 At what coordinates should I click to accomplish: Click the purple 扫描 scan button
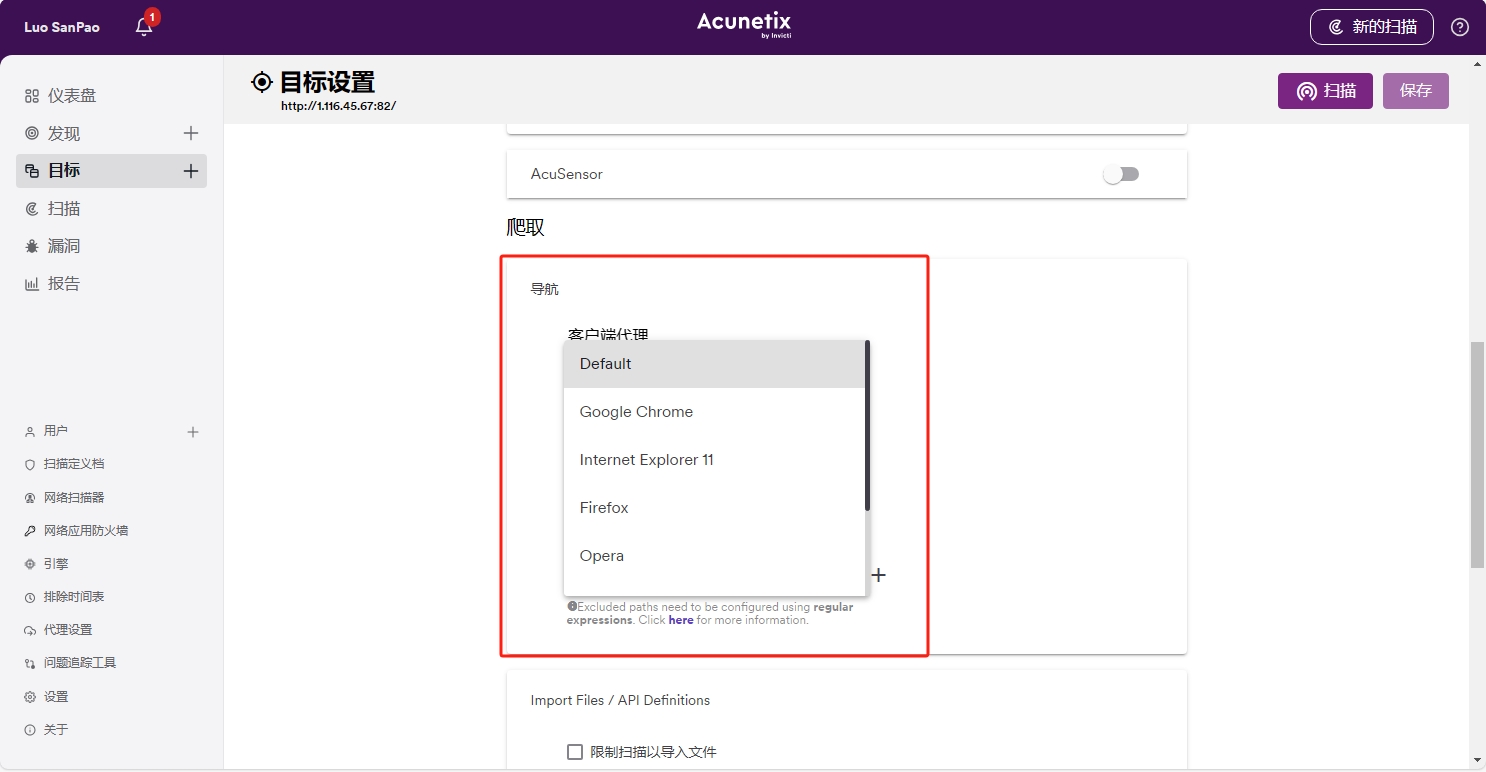(1325, 91)
